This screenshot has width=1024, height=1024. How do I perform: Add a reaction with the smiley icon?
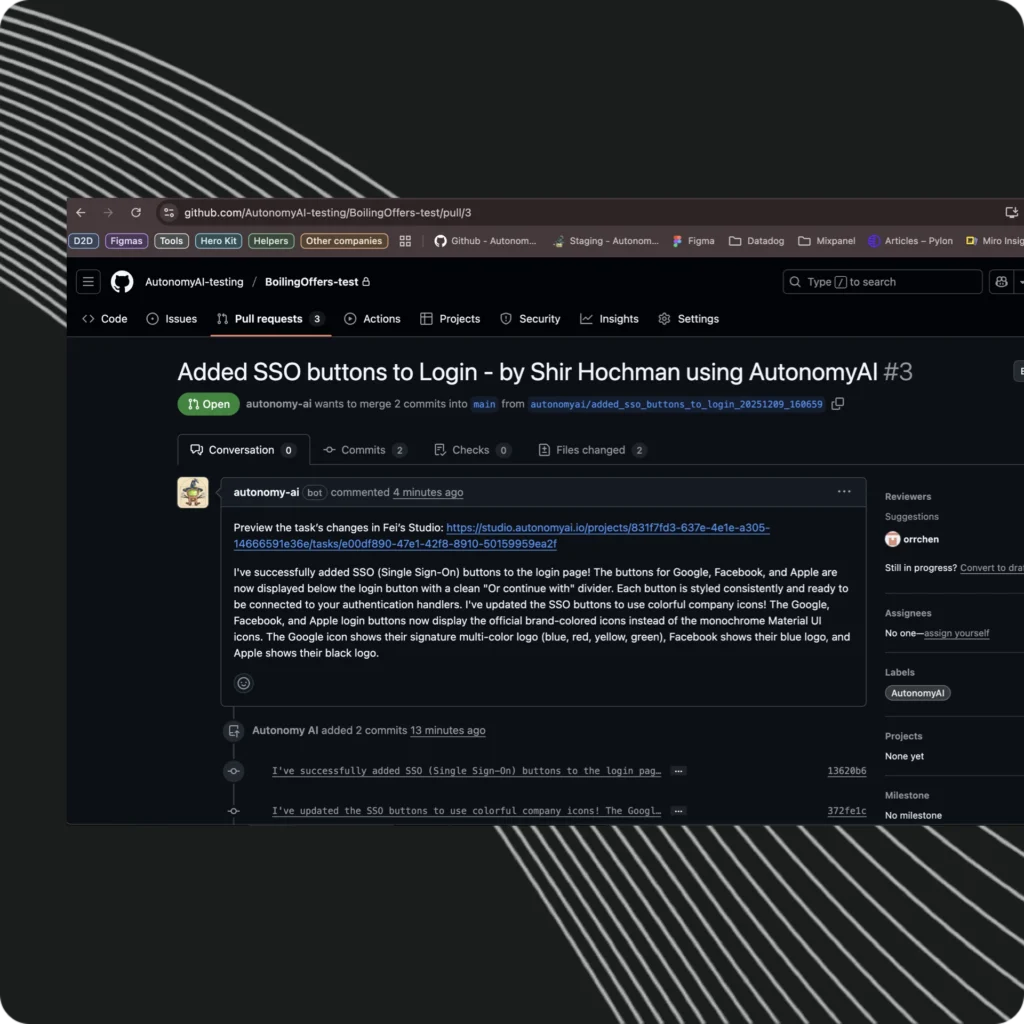coord(244,683)
